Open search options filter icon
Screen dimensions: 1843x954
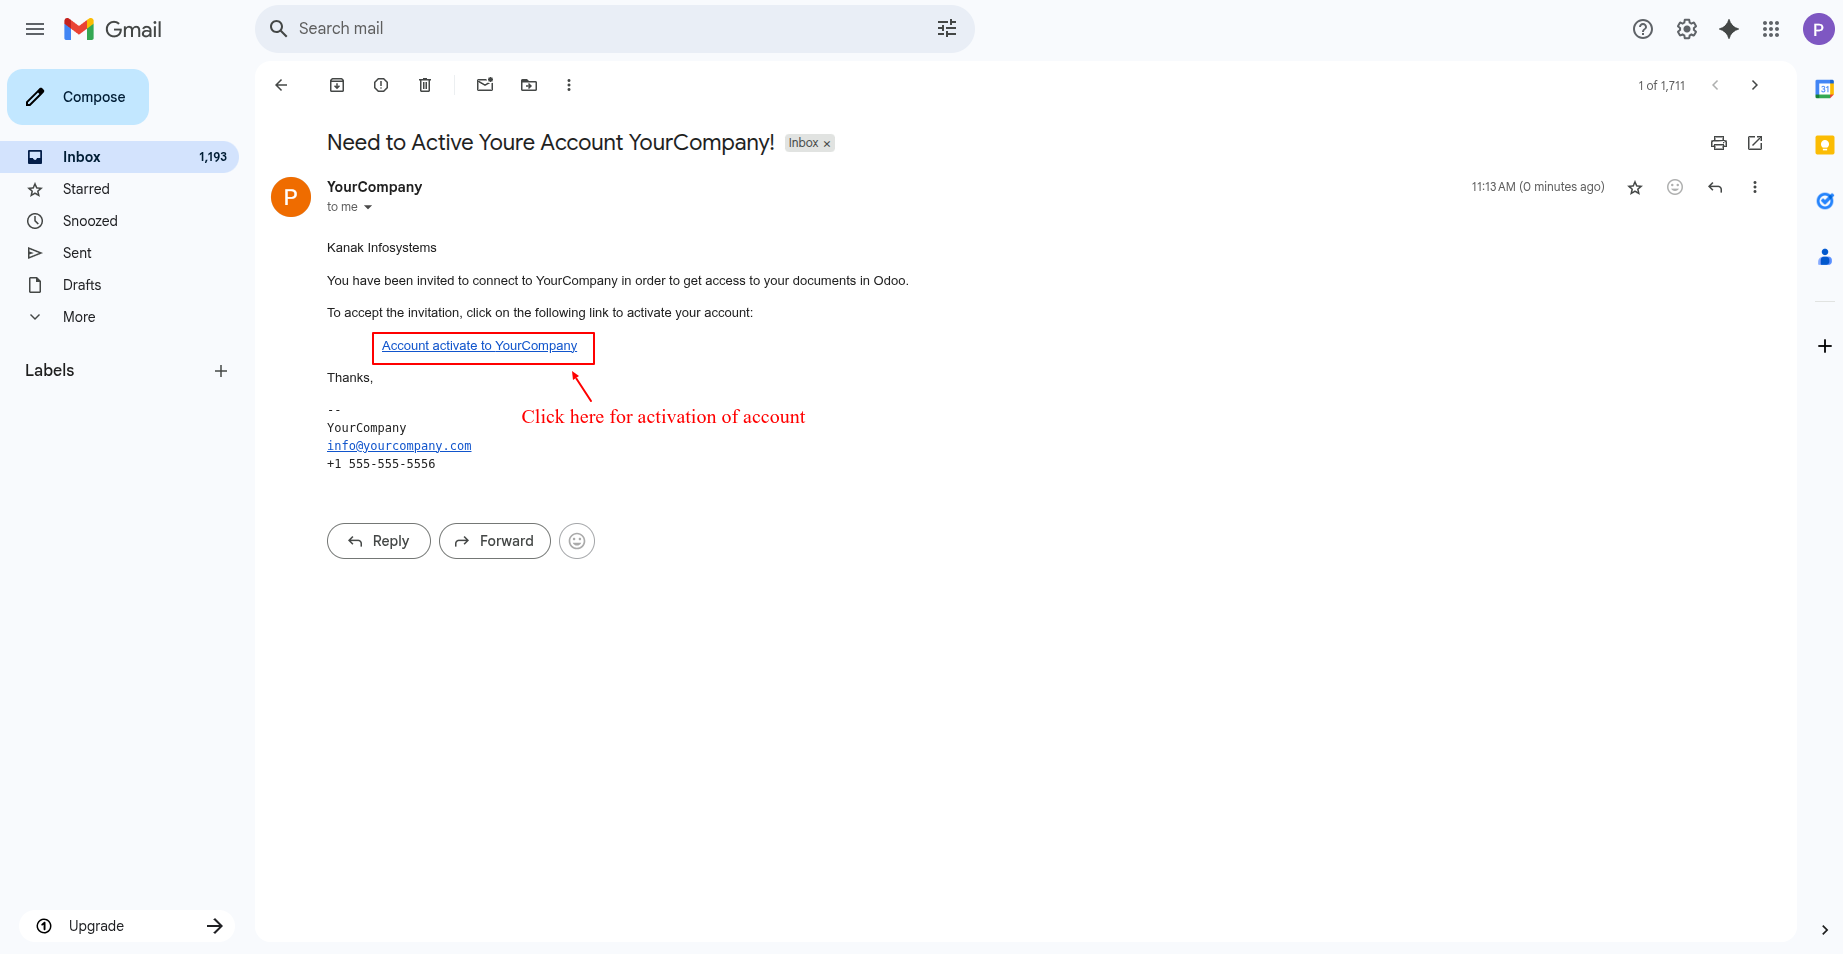click(947, 29)
